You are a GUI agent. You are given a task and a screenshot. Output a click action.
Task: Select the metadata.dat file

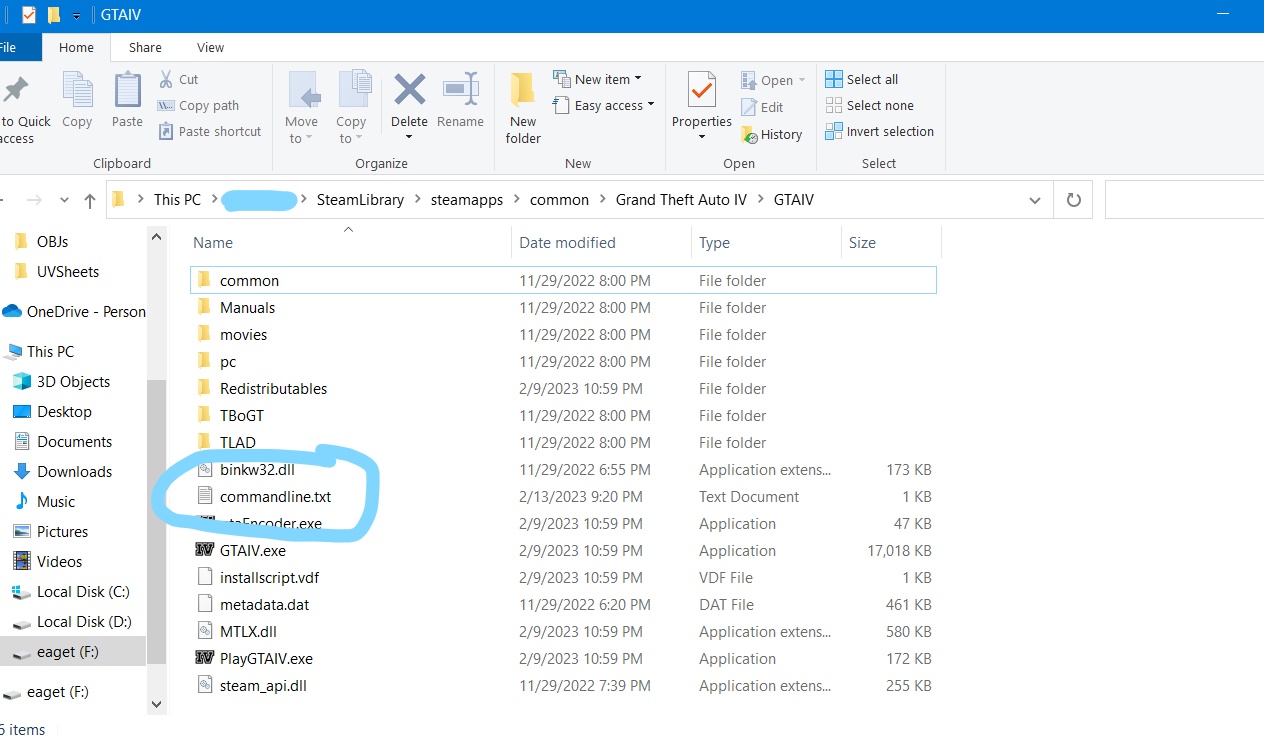563,604
